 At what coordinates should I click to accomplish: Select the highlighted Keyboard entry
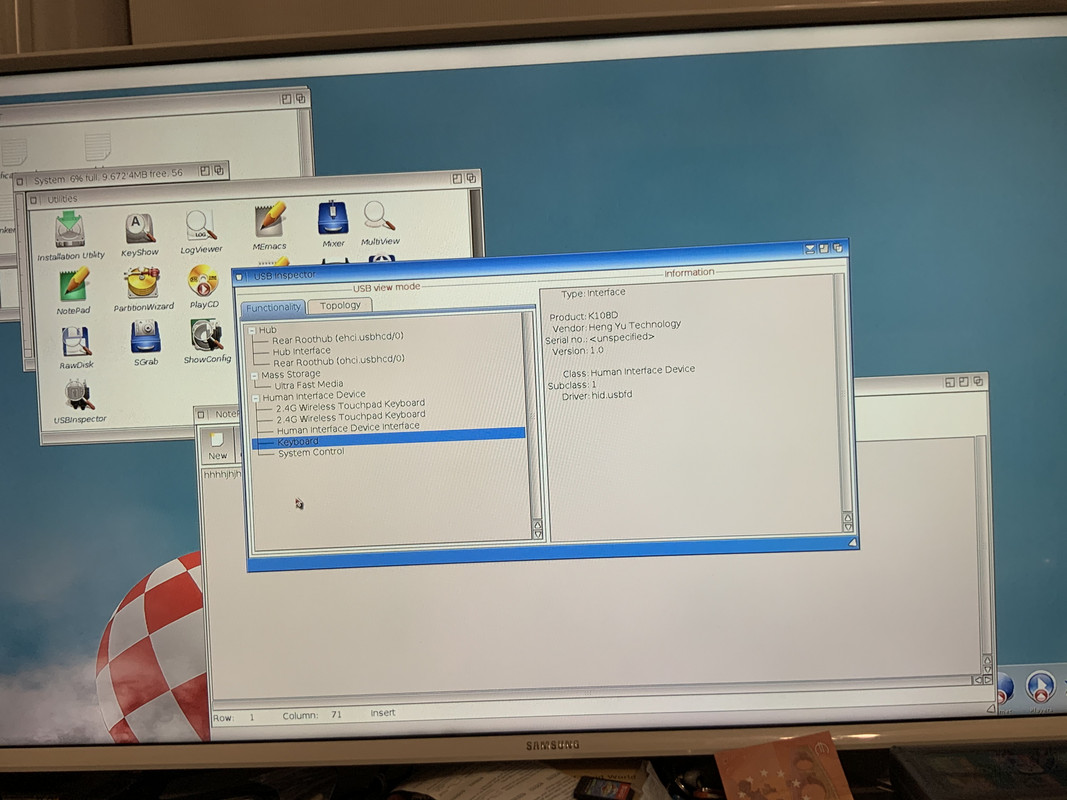389,439
